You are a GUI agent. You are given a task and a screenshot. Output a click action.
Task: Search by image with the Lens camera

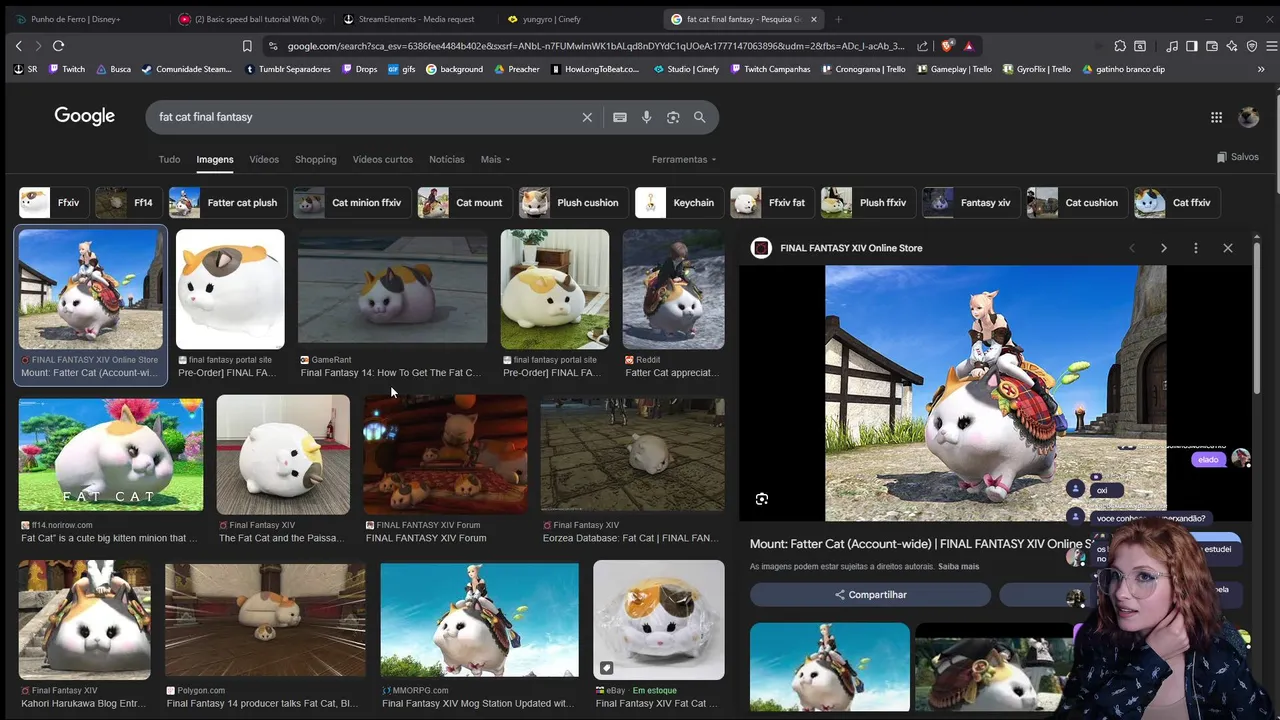coord(673,117)
